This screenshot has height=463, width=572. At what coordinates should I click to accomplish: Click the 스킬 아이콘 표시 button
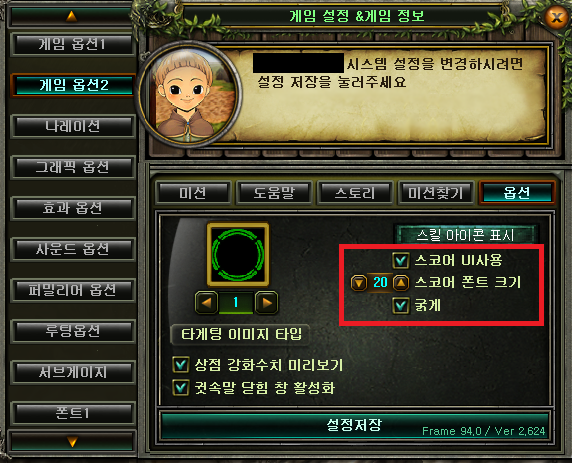(466, 235)
